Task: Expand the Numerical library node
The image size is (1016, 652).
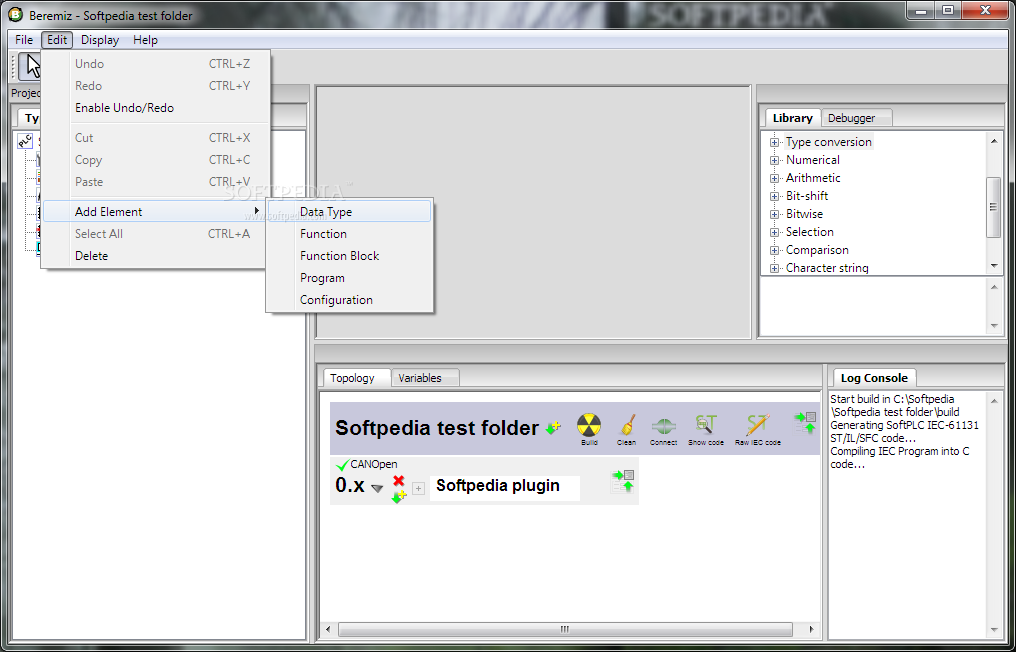Action: pyautogui.click(x=774, y=160)
